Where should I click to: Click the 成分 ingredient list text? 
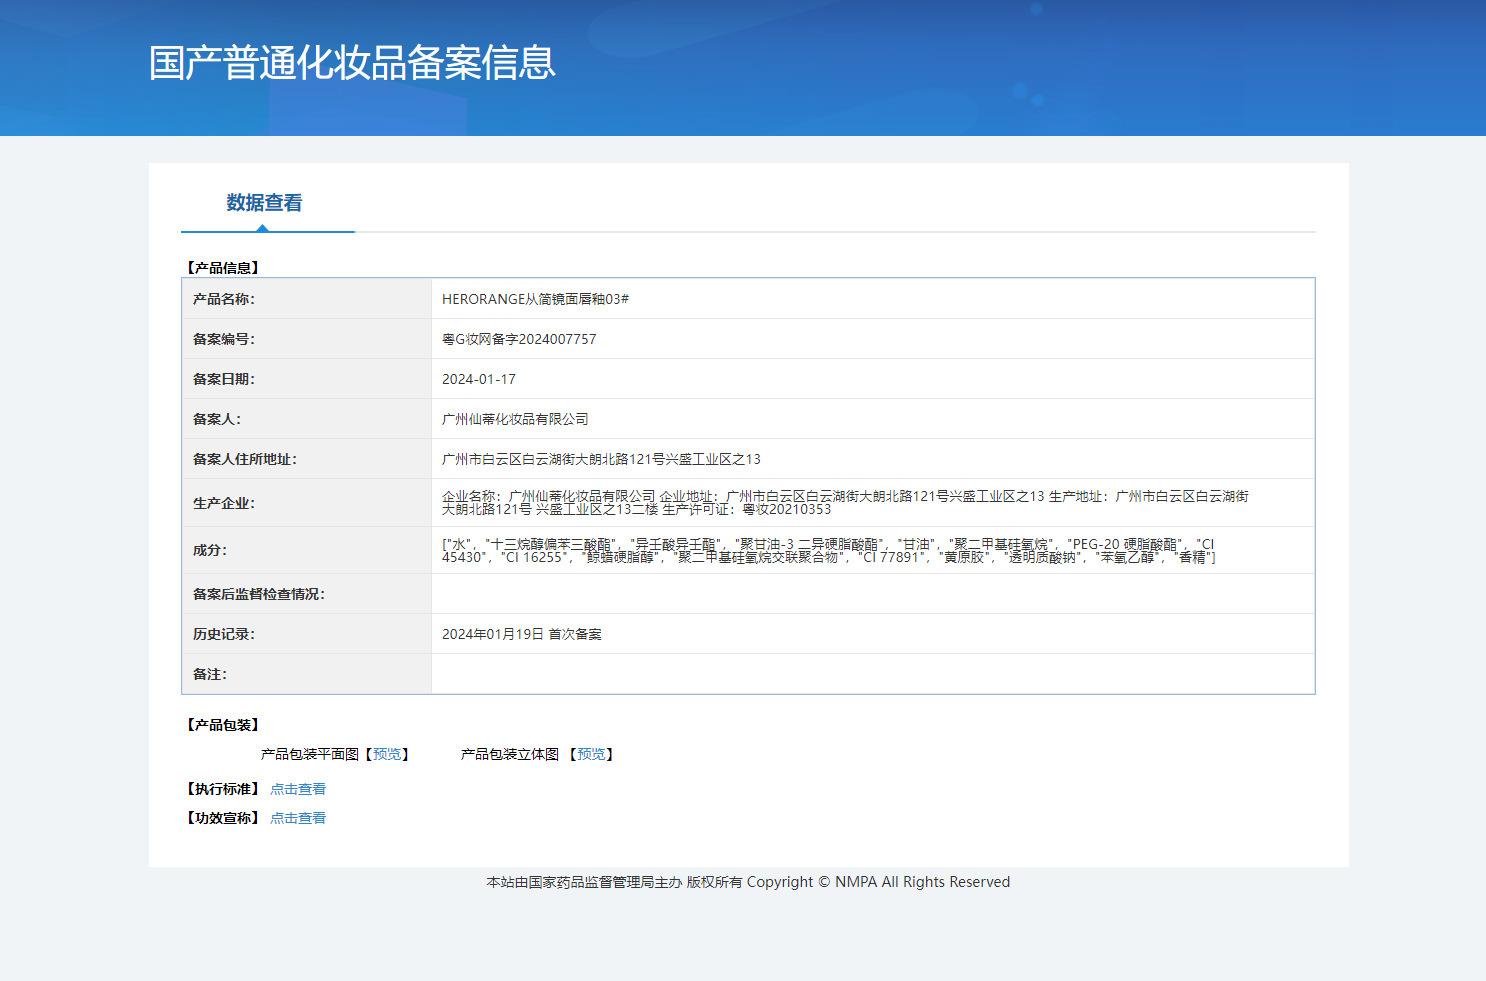click(829, 551)
